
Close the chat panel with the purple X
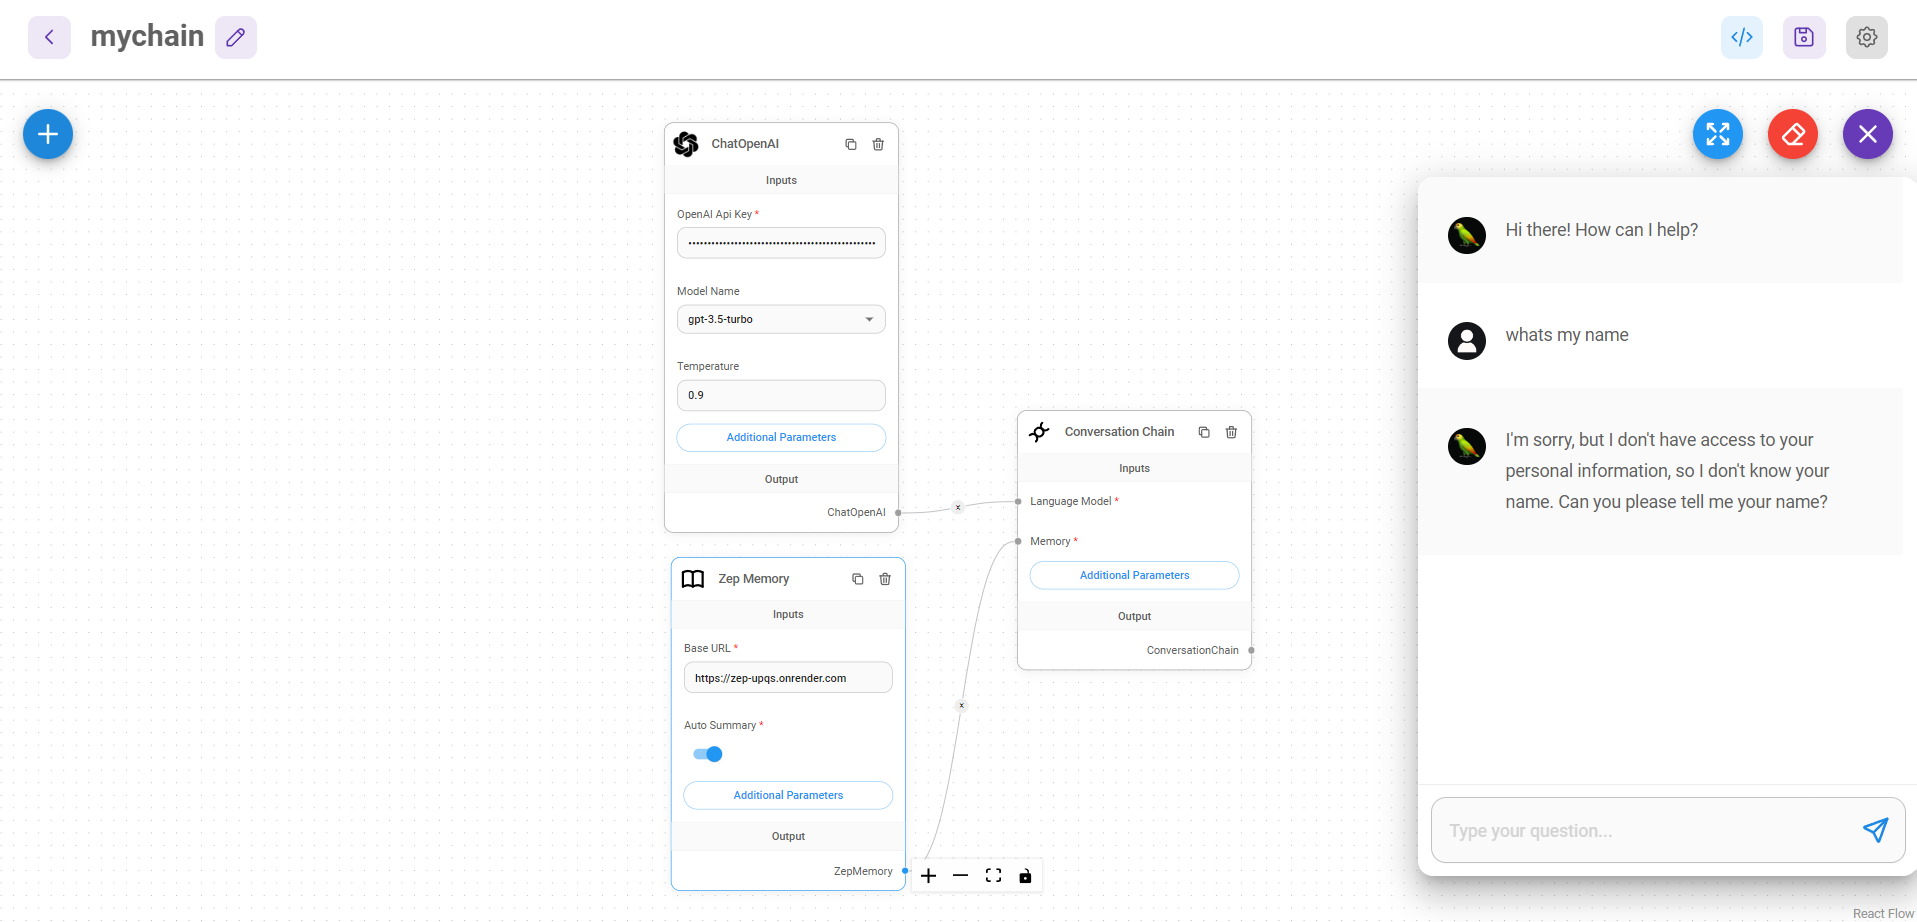(x=1867, y=134)
